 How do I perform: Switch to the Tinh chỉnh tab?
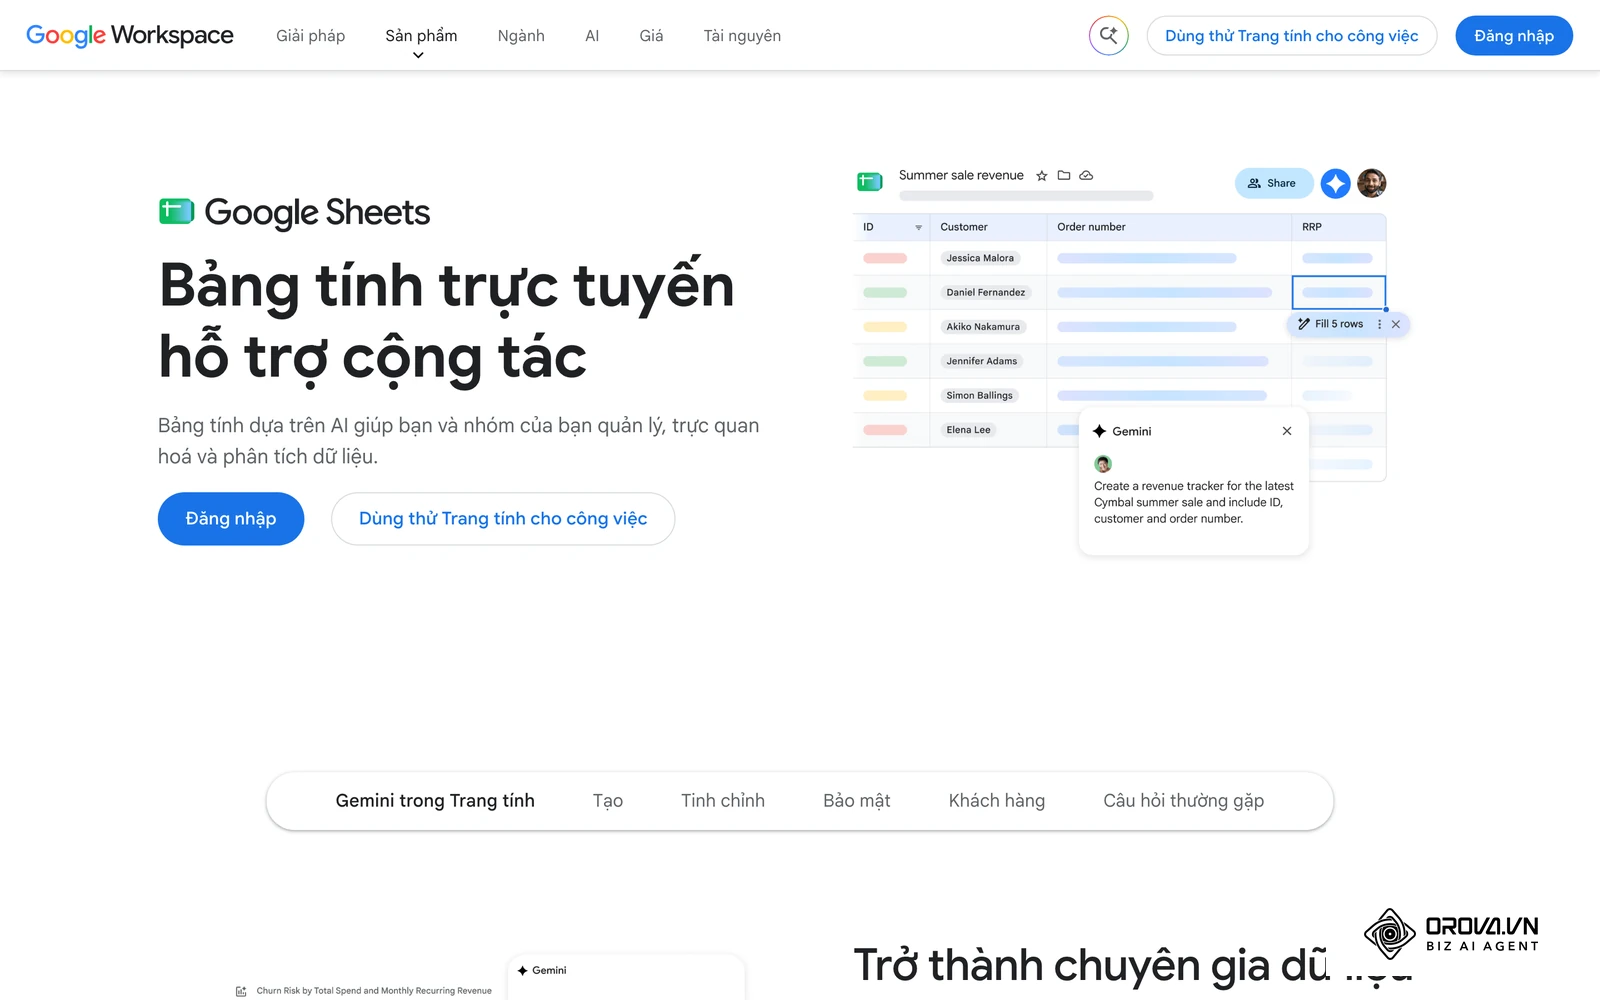coord(723,801)
